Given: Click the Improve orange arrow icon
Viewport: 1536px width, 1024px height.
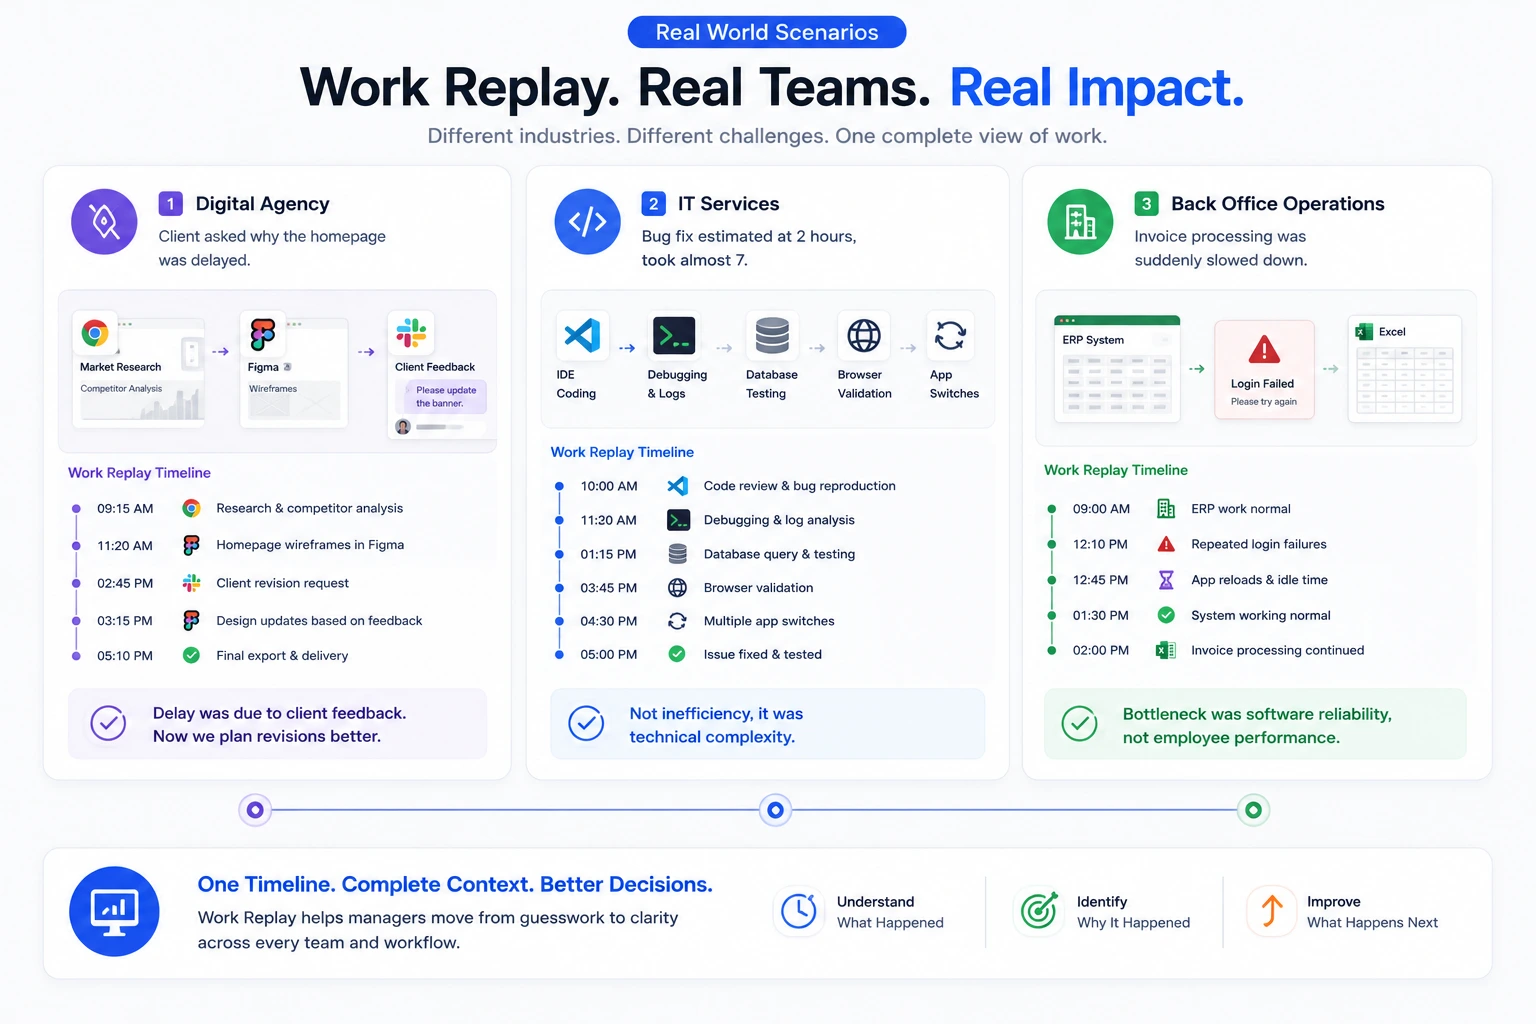Looking at the screenshot, I should pyautogui.click(x=1271, y=911).
